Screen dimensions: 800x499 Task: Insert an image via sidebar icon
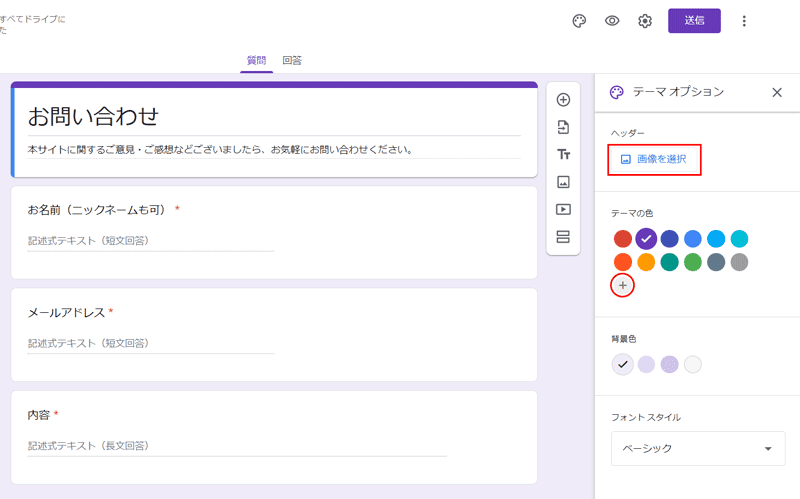(x=563, y=182)
